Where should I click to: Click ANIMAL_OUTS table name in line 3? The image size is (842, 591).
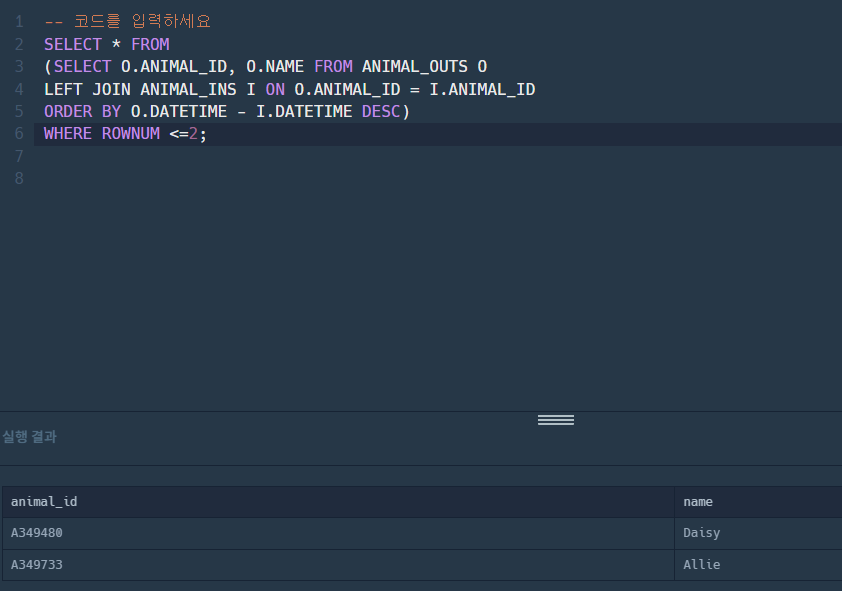(x=415, y=67)
